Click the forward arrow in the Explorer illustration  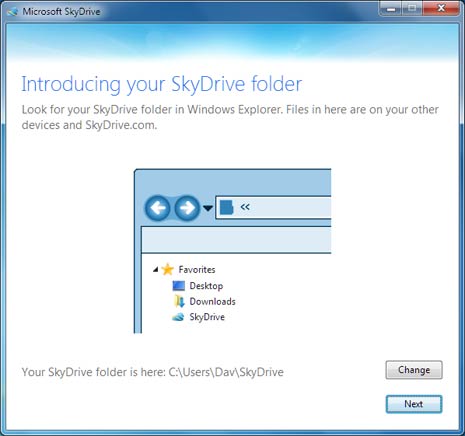(x=187, y=208)
